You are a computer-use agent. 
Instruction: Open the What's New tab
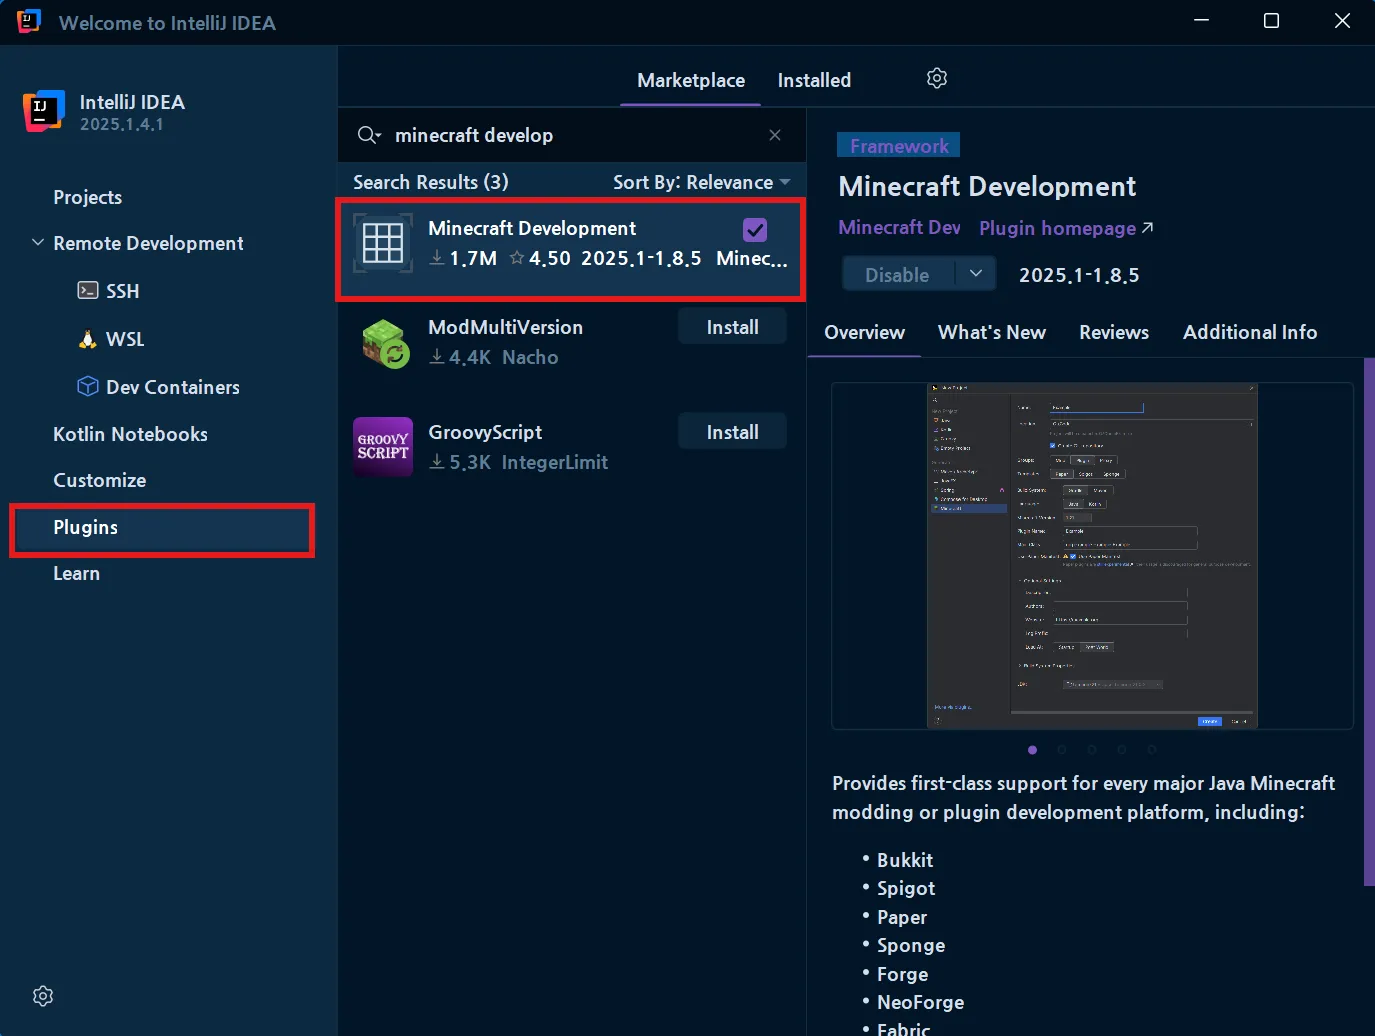991,332
